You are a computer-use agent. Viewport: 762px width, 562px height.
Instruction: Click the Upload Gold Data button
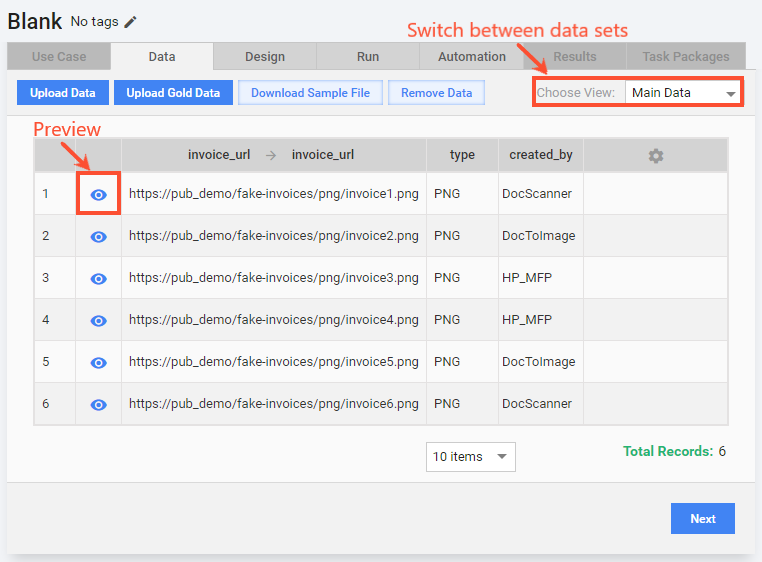[173, 92]
